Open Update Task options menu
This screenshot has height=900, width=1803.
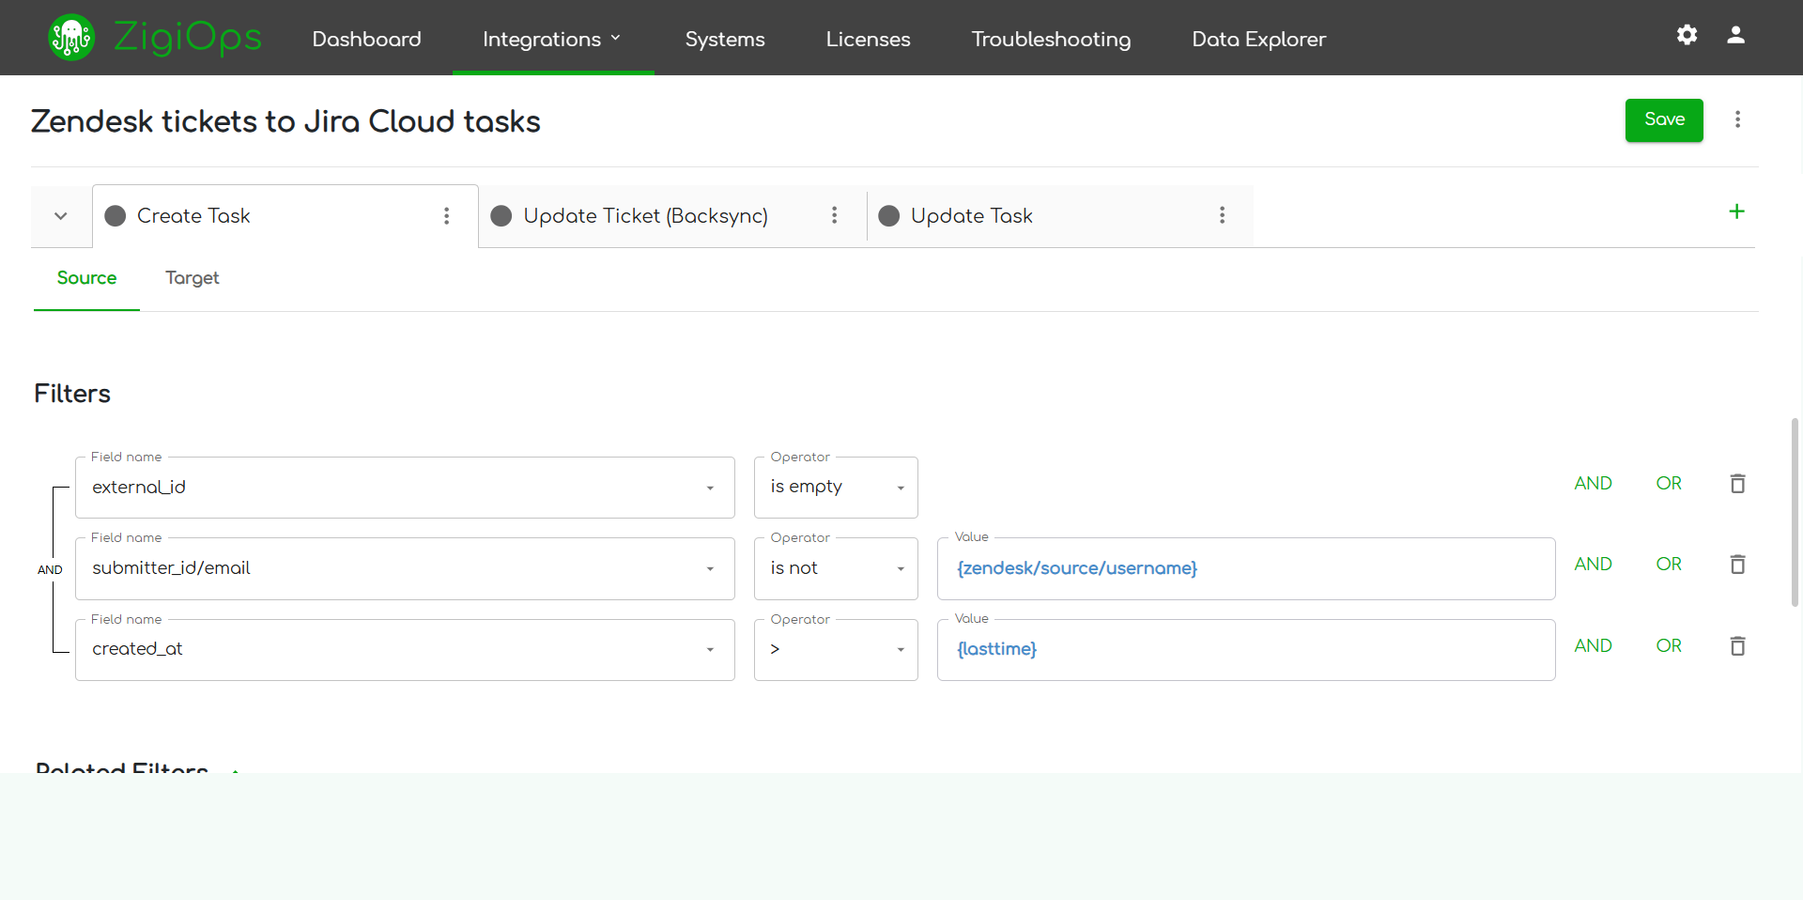(x=1222, y=216)
